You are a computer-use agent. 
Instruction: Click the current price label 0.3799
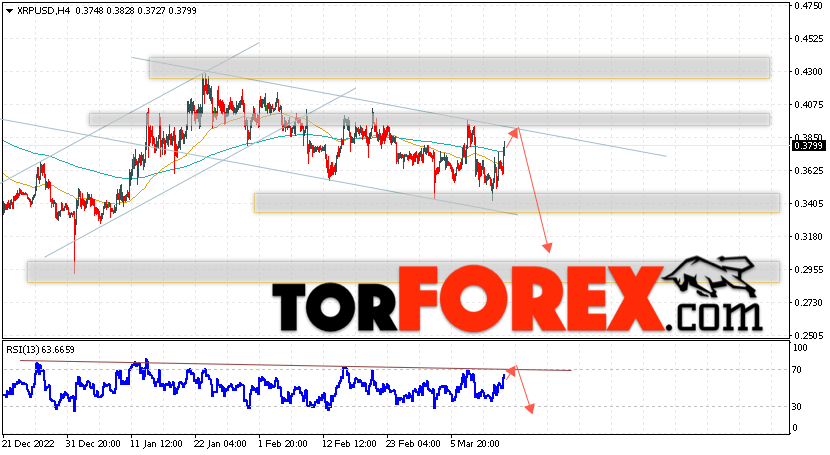(x=808, y=145)
